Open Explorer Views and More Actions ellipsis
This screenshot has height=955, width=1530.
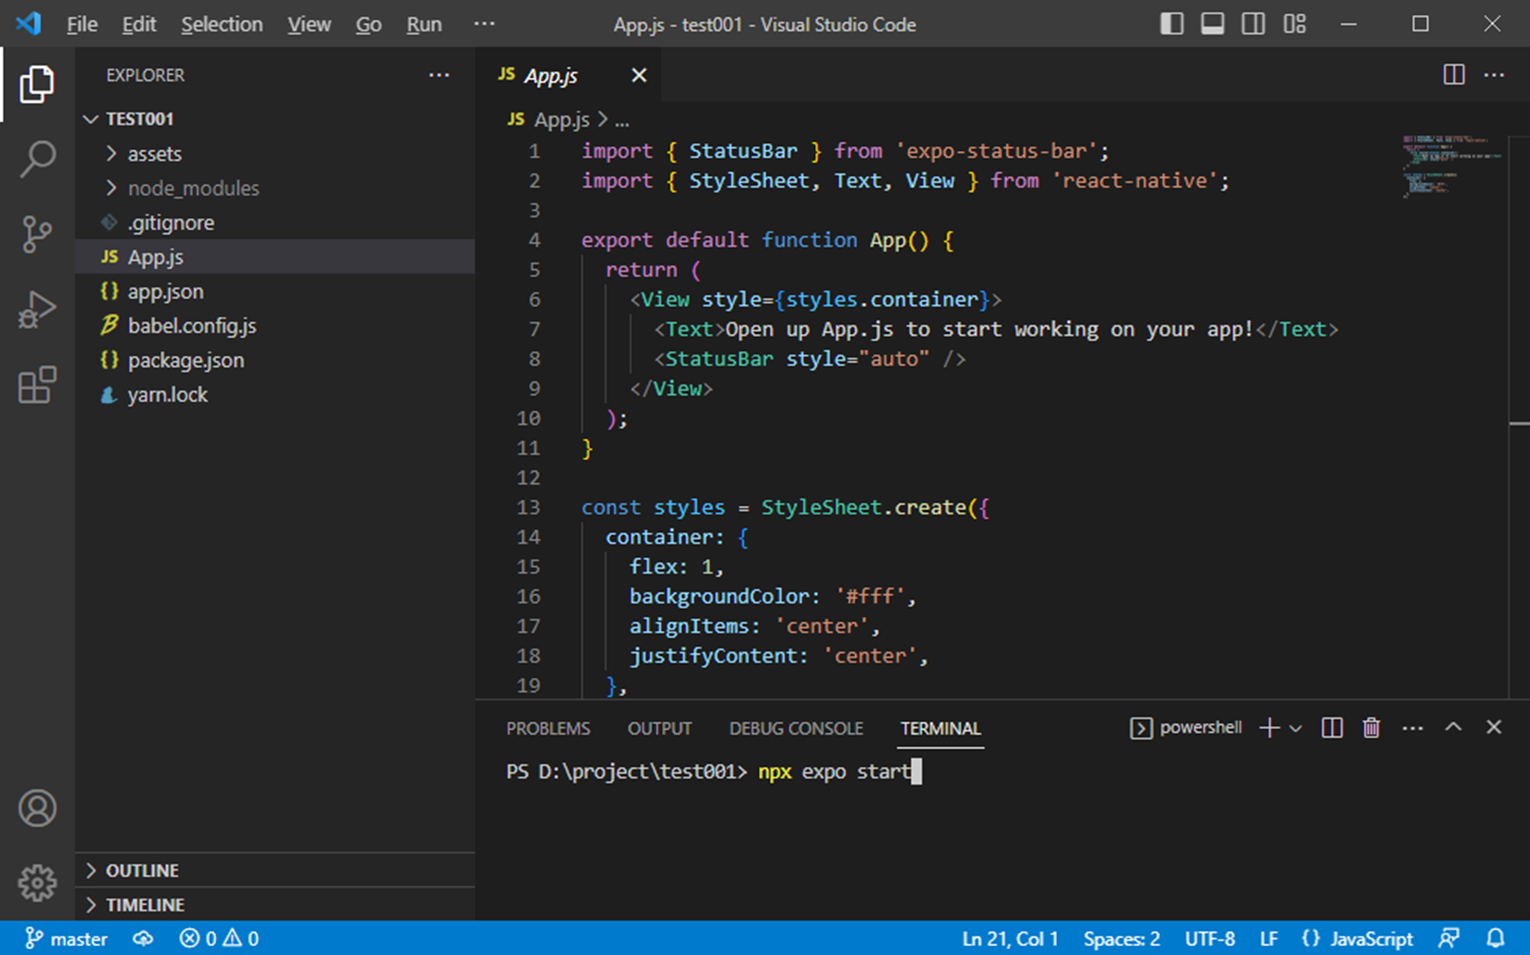439,75
